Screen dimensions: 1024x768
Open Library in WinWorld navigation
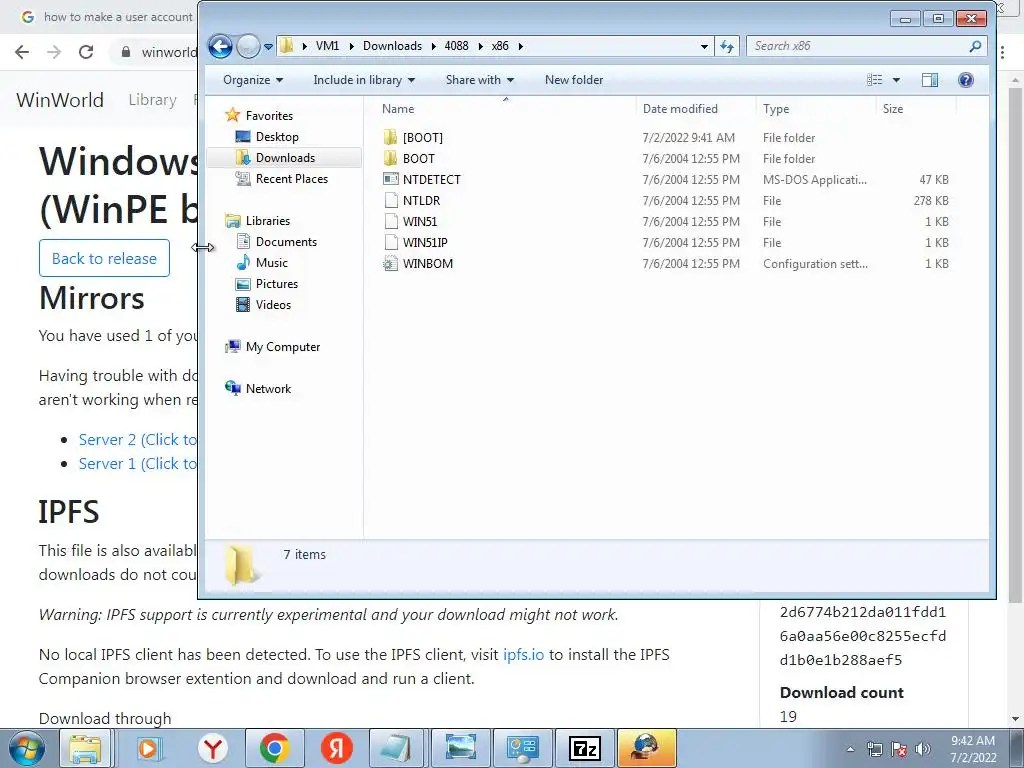[152, 100]
